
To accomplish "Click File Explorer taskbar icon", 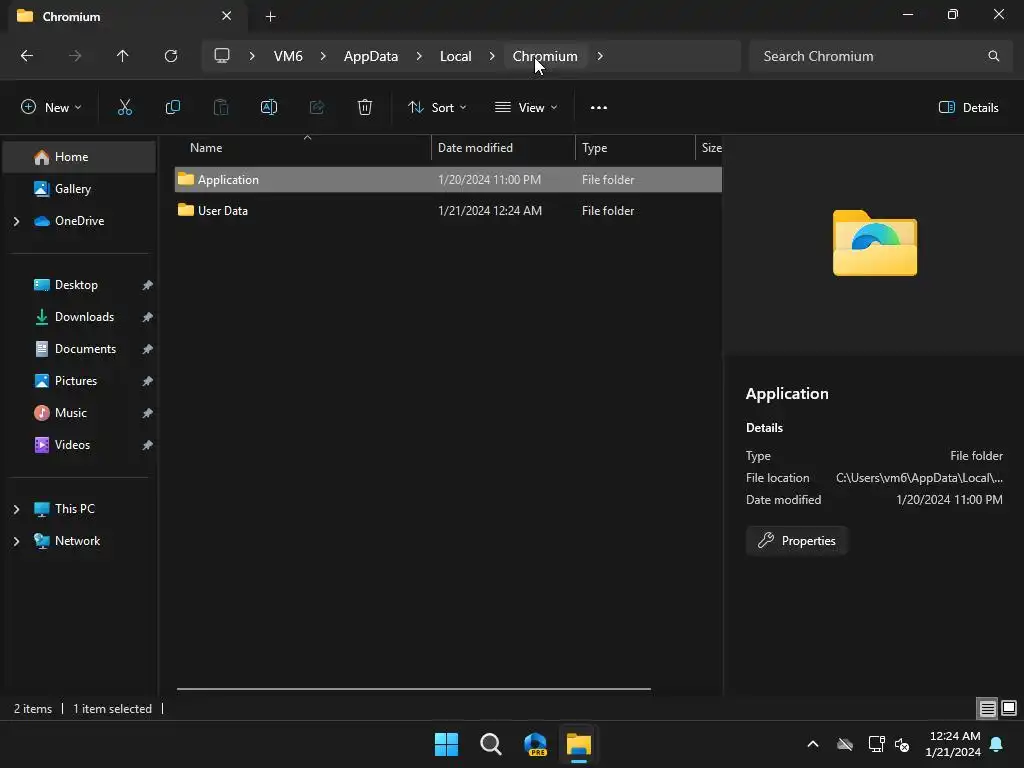I will (579, 744).
